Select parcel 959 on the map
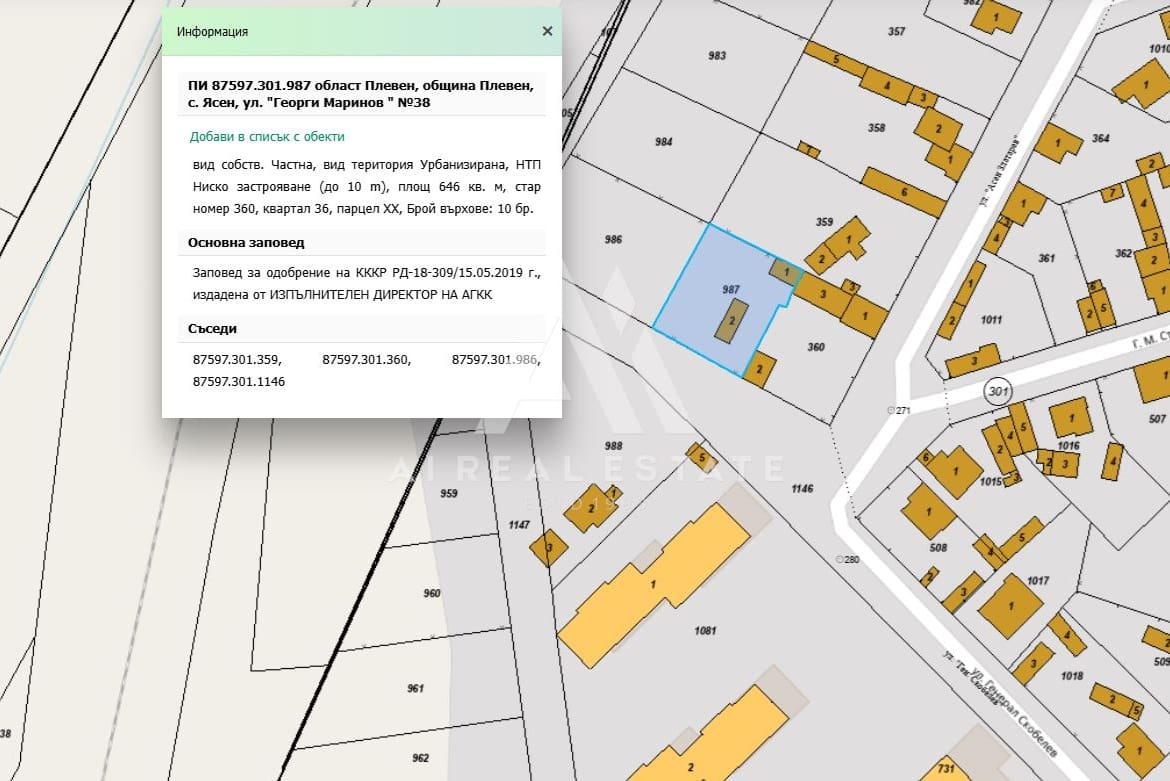The height and width of the screenshot is (781, 1170). (448, 493)
